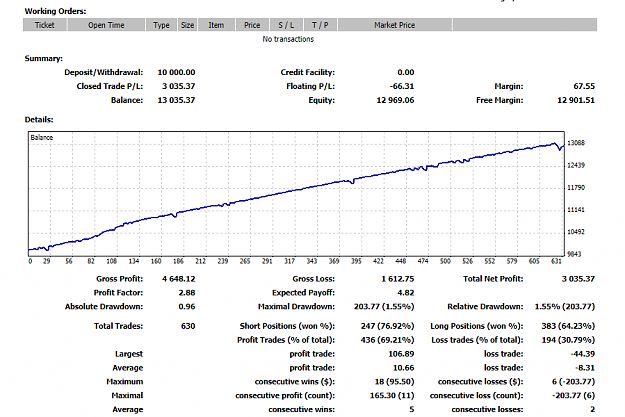Click the Open Time column header

coord(106,25)
